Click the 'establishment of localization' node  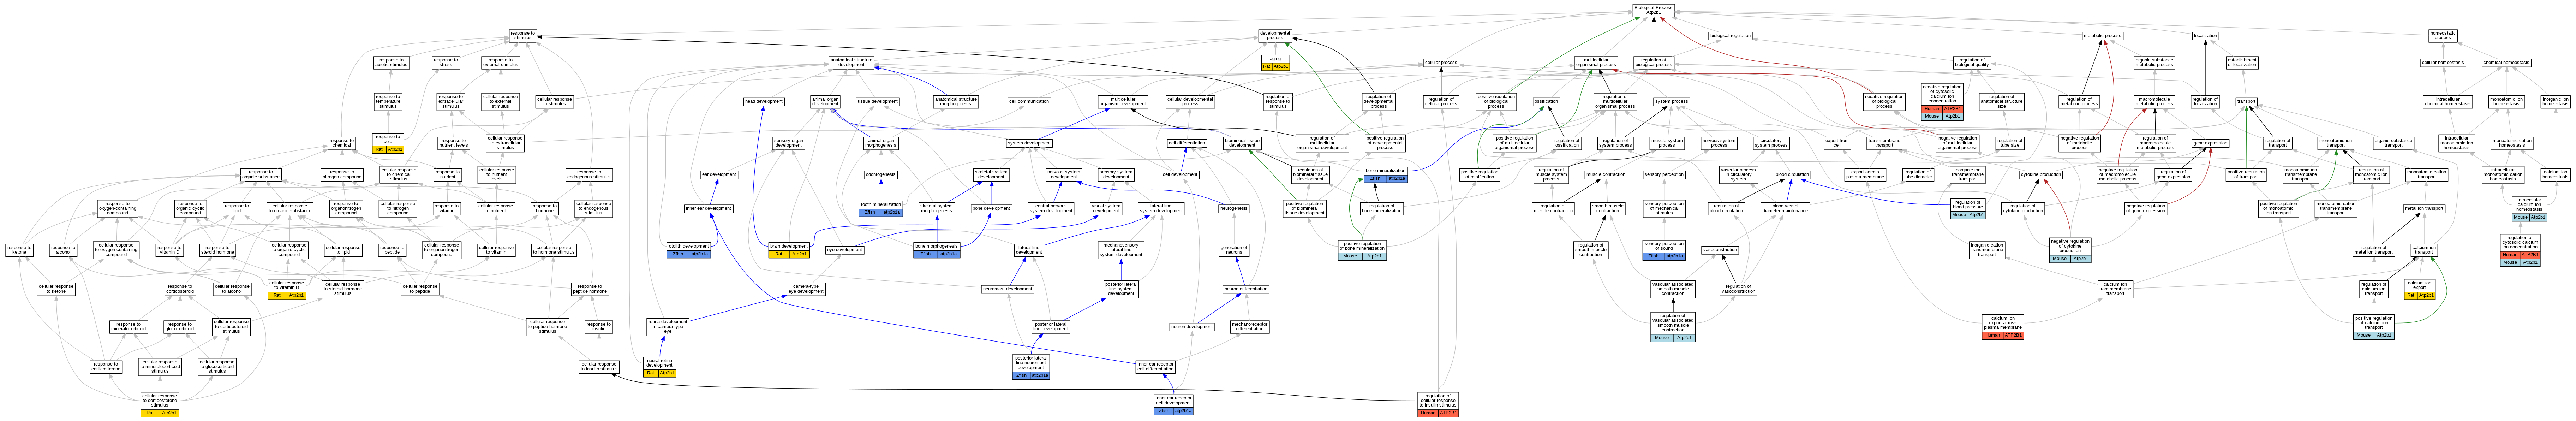(2242, 62)
